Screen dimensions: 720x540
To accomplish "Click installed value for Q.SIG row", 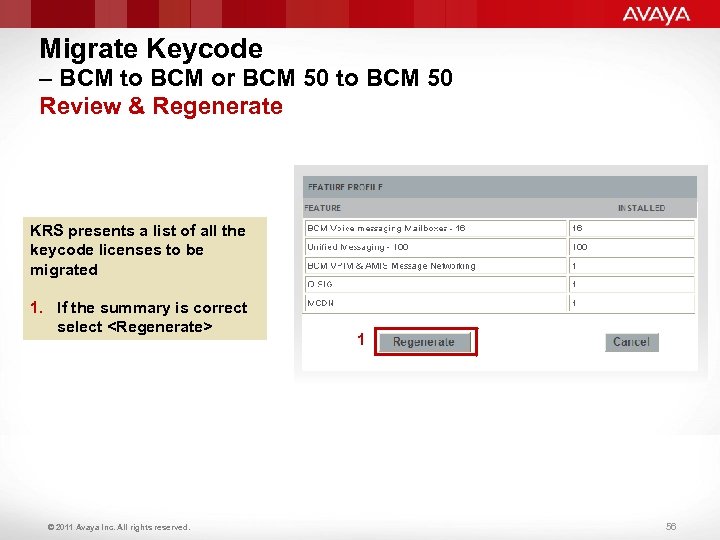I will 632,284.
